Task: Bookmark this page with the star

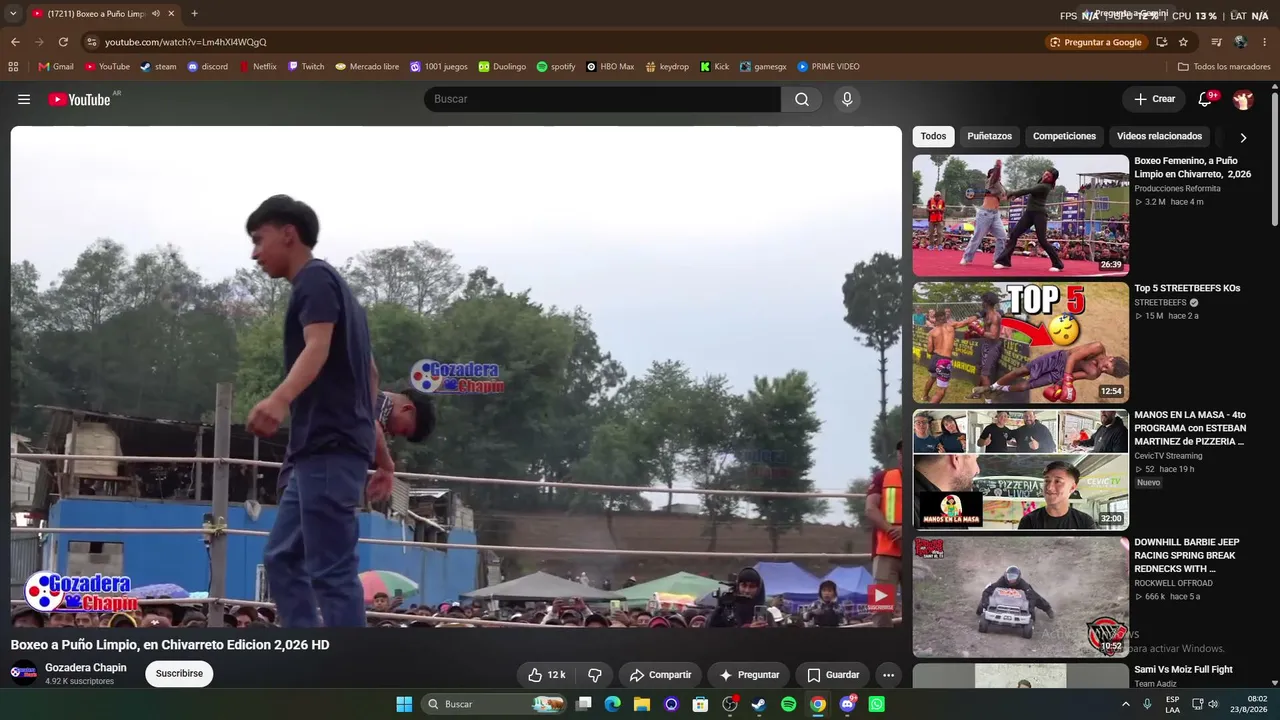Action: 1183,42
